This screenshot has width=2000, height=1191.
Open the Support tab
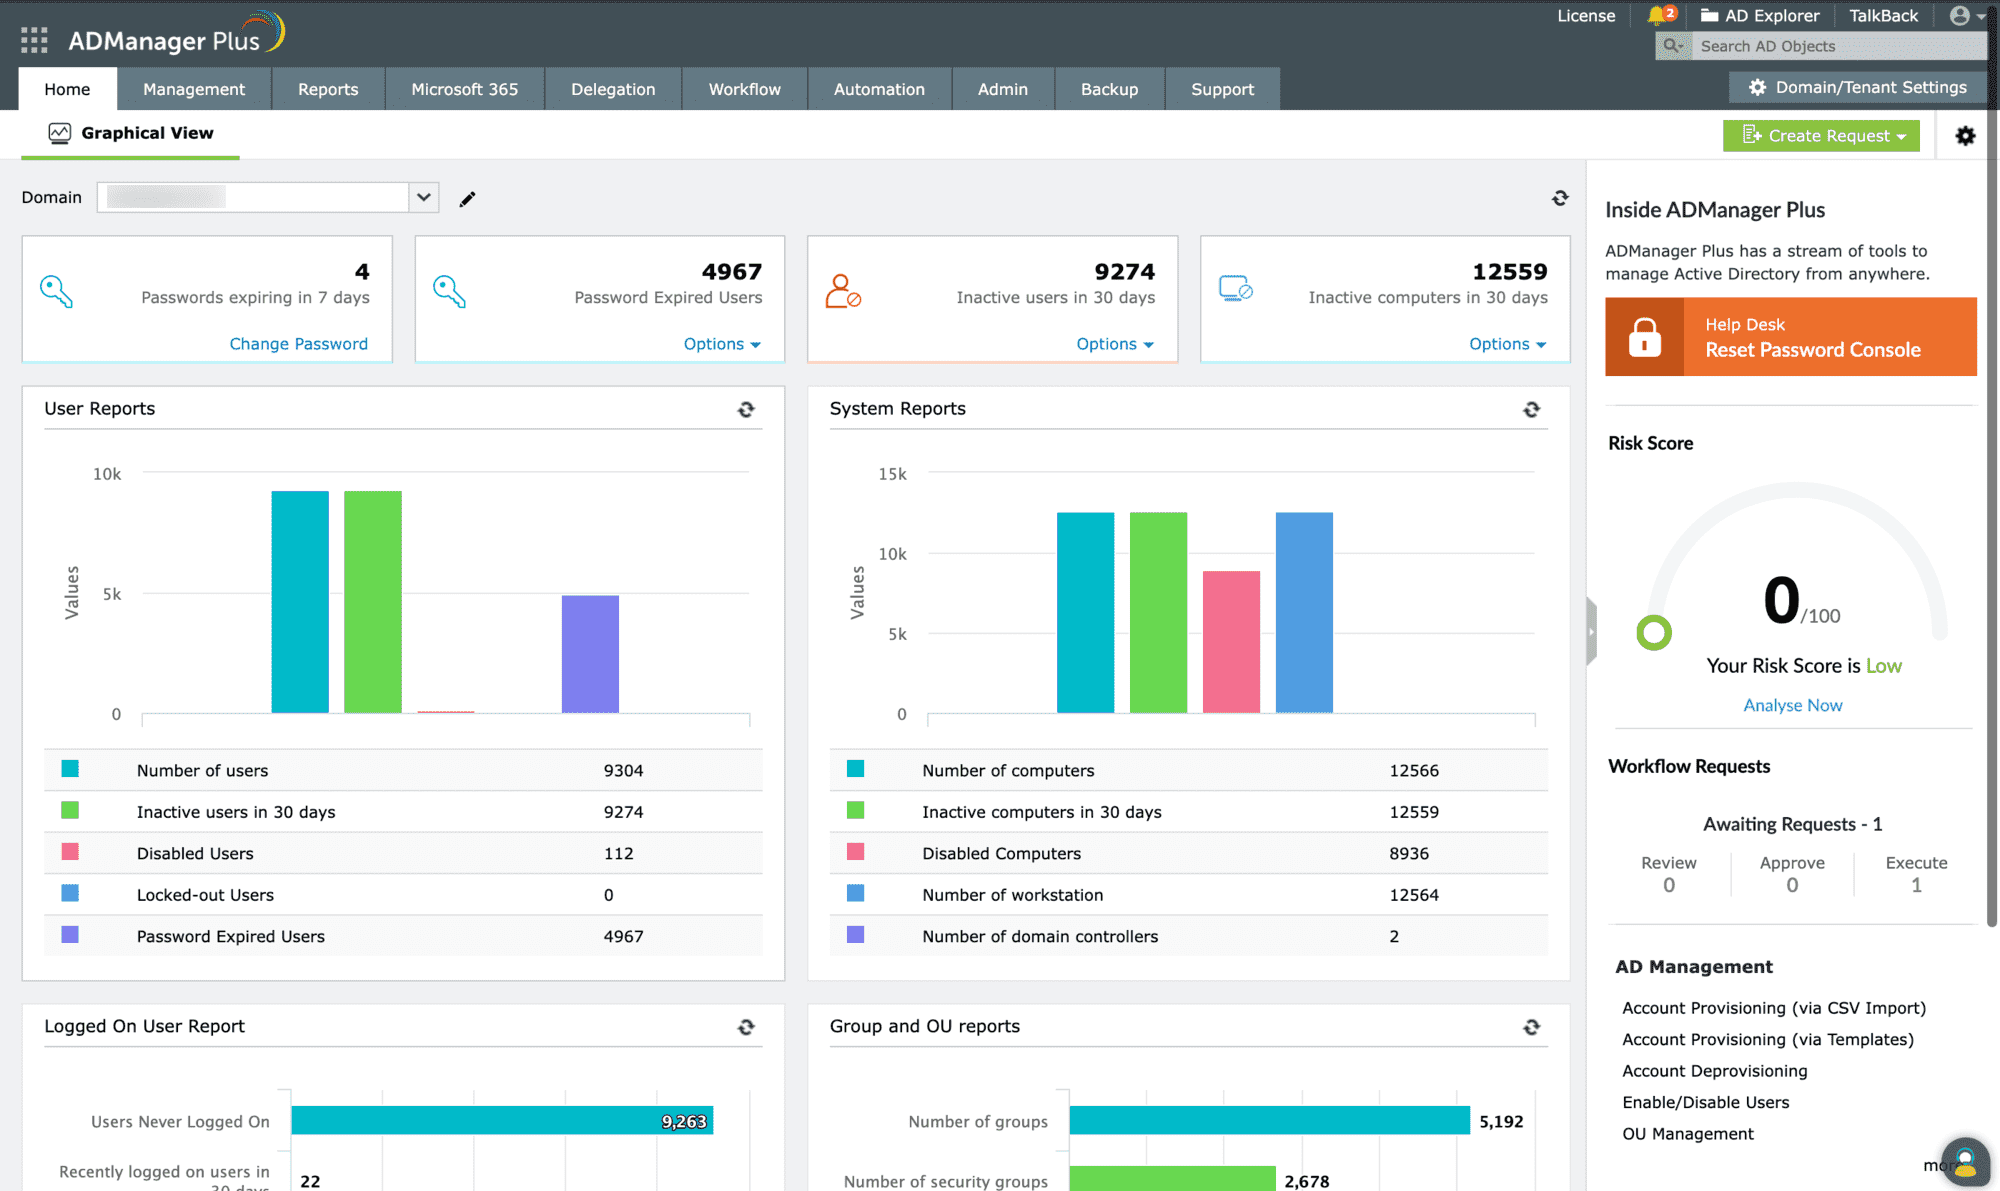[x=1222, y=89]
